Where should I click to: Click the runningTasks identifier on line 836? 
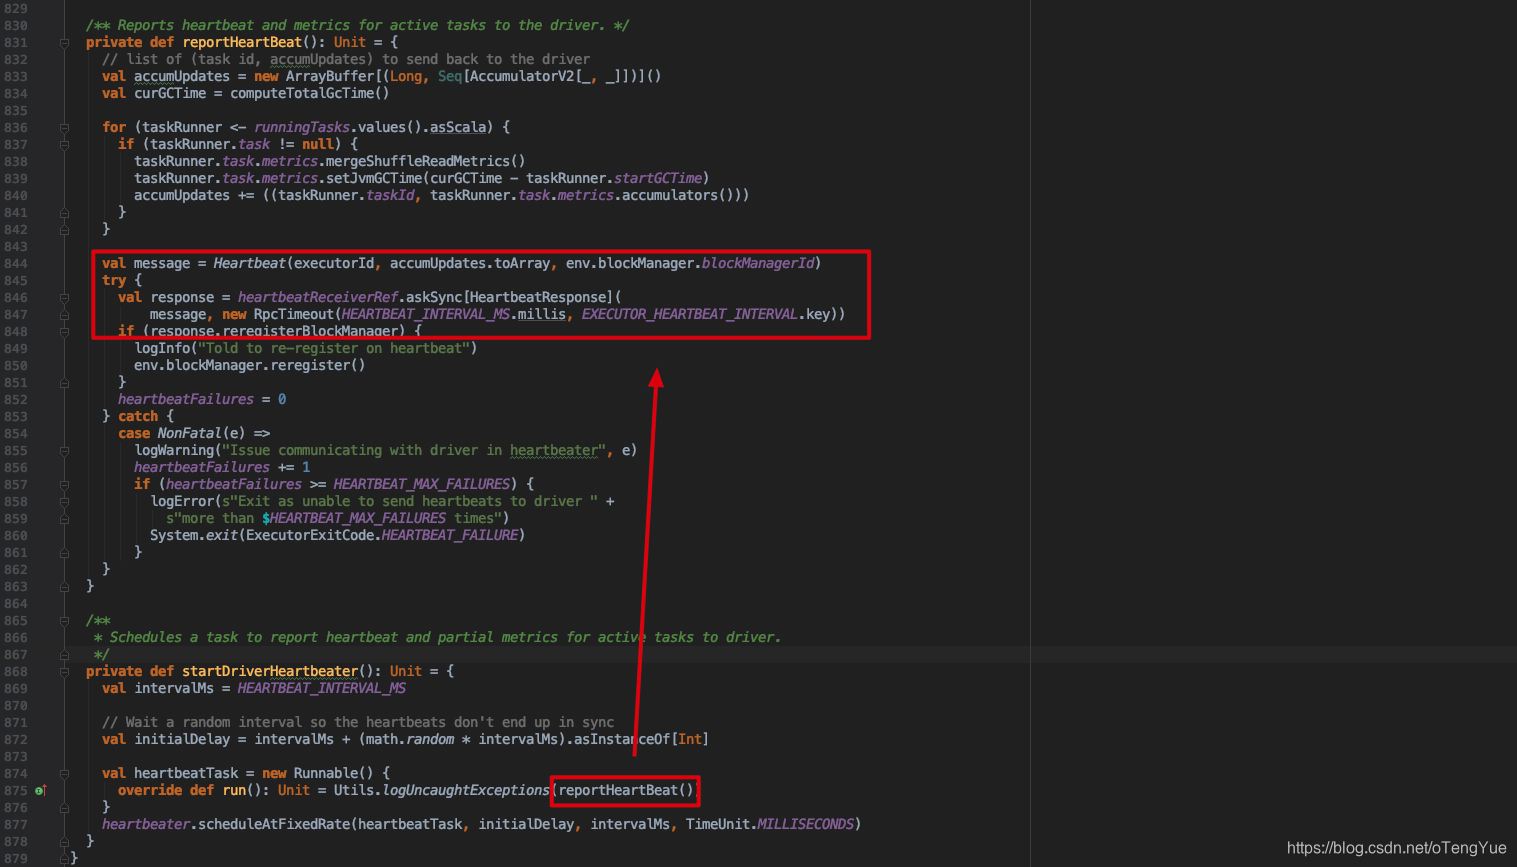tap(302, 127)
